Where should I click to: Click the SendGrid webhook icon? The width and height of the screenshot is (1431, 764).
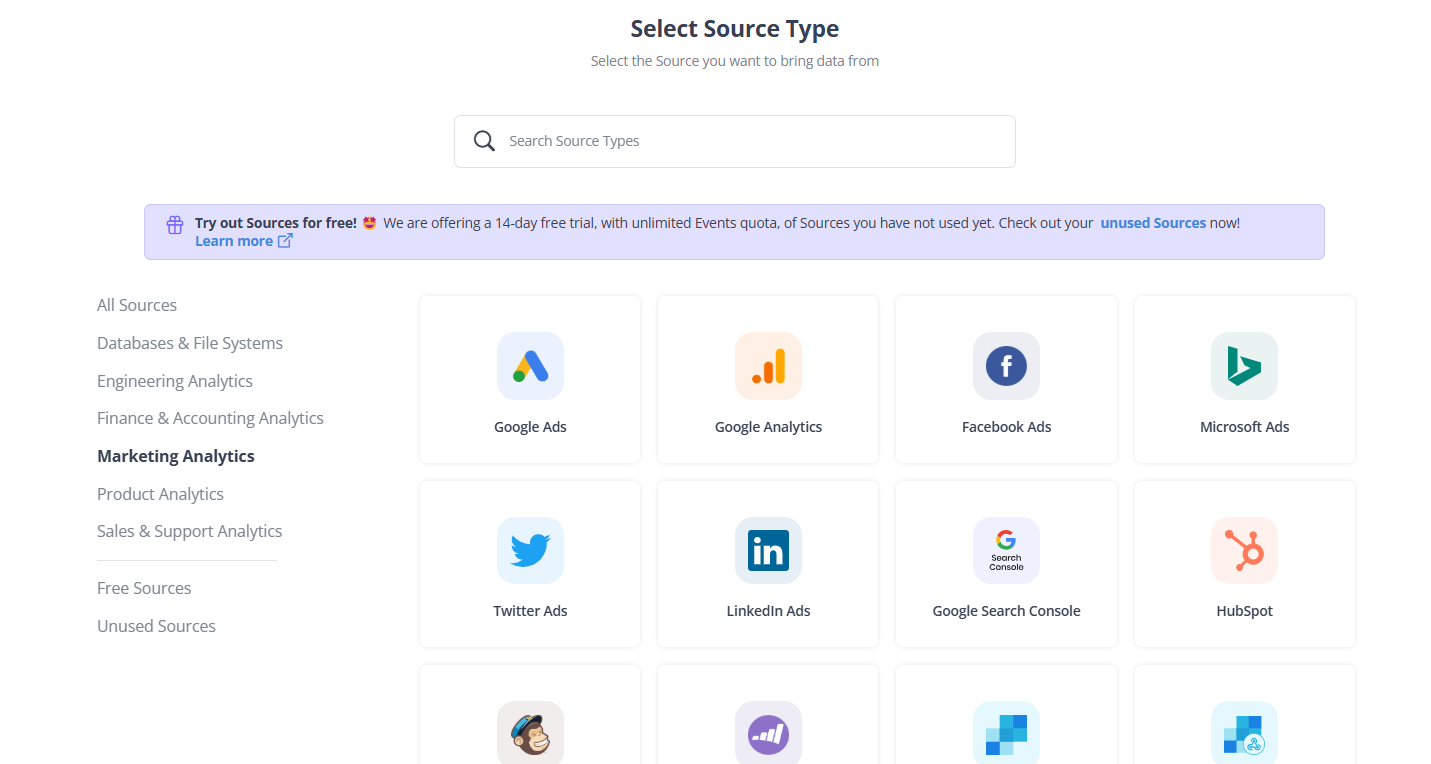[x=1244, y=733]
